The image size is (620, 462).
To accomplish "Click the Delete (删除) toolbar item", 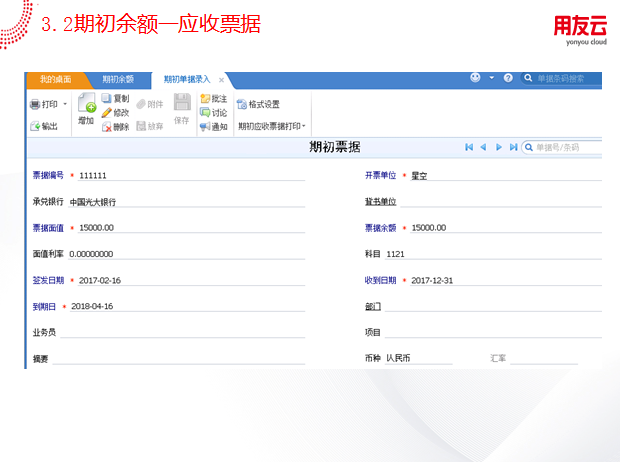I will click(x=115, y=127).
